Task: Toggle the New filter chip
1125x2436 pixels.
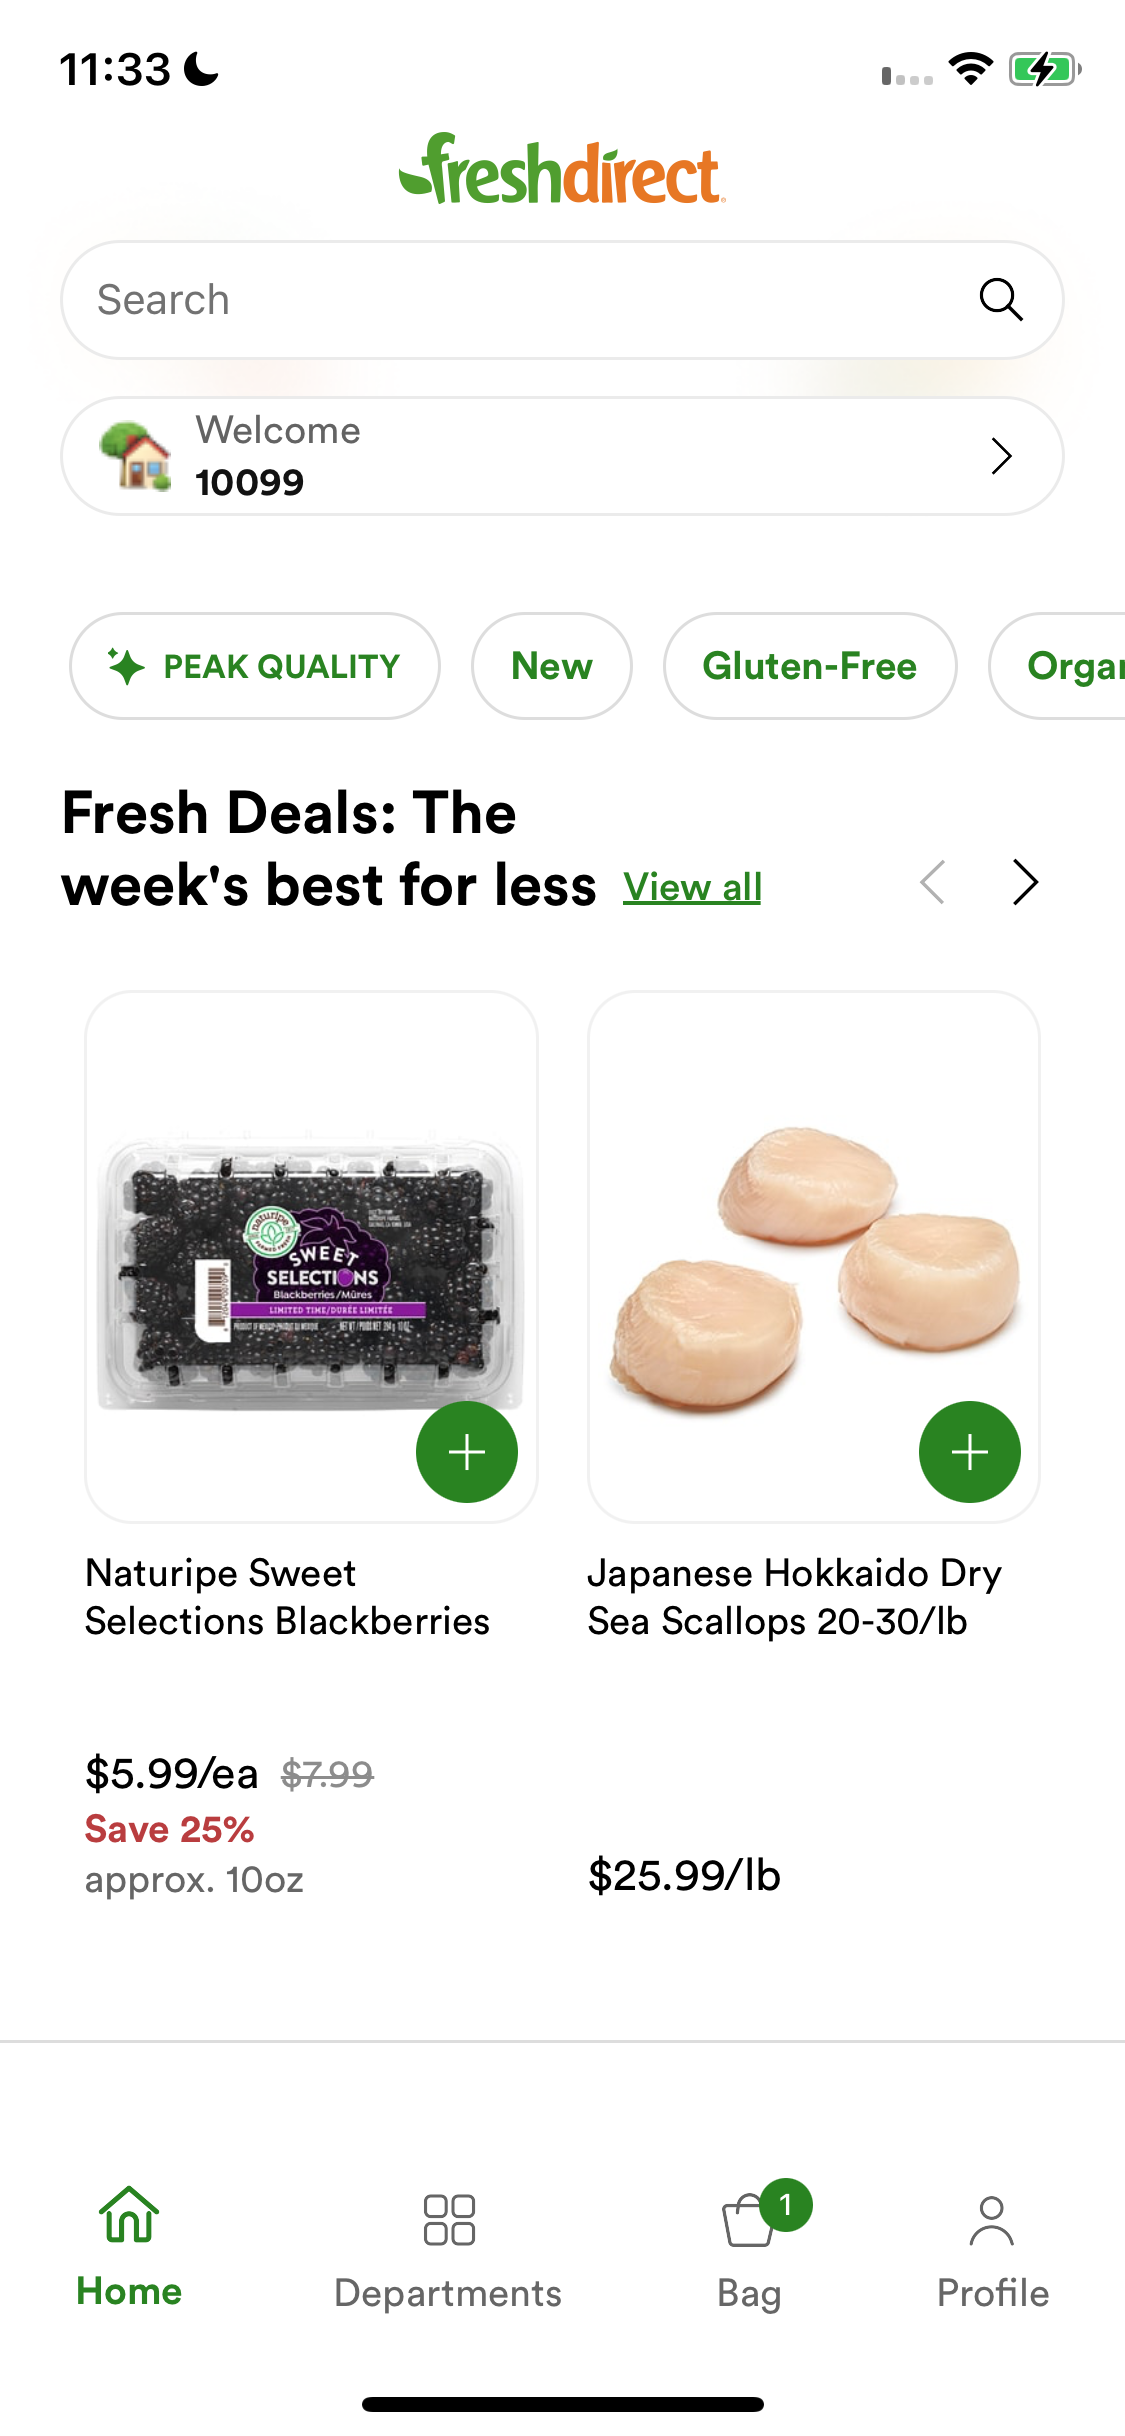Action: [x=551, y=666]
